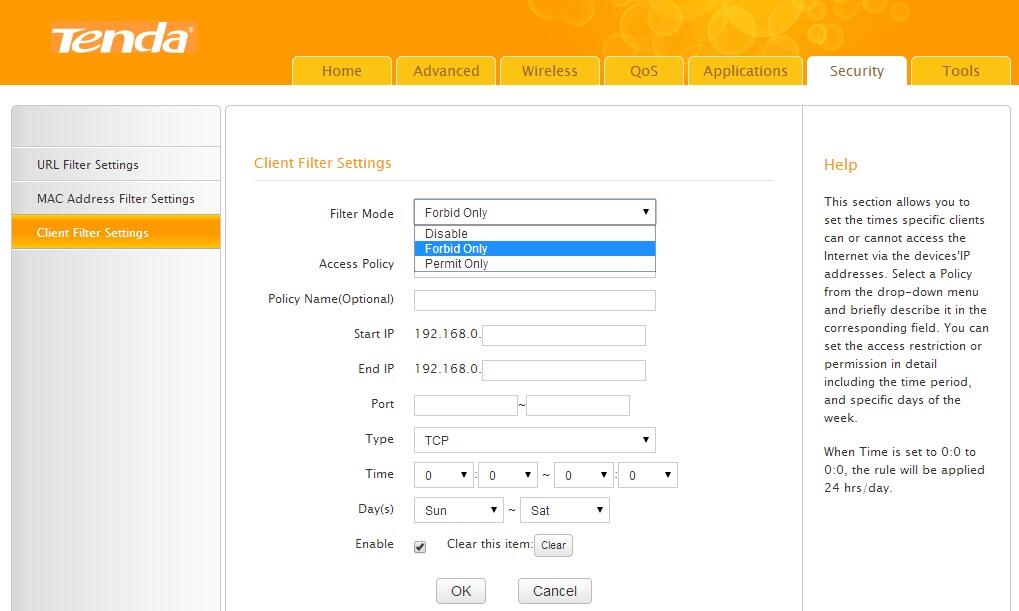Click the End IP prefix 192.168.0.
This screenshot has height=611, width=1019.
(447, 369)
